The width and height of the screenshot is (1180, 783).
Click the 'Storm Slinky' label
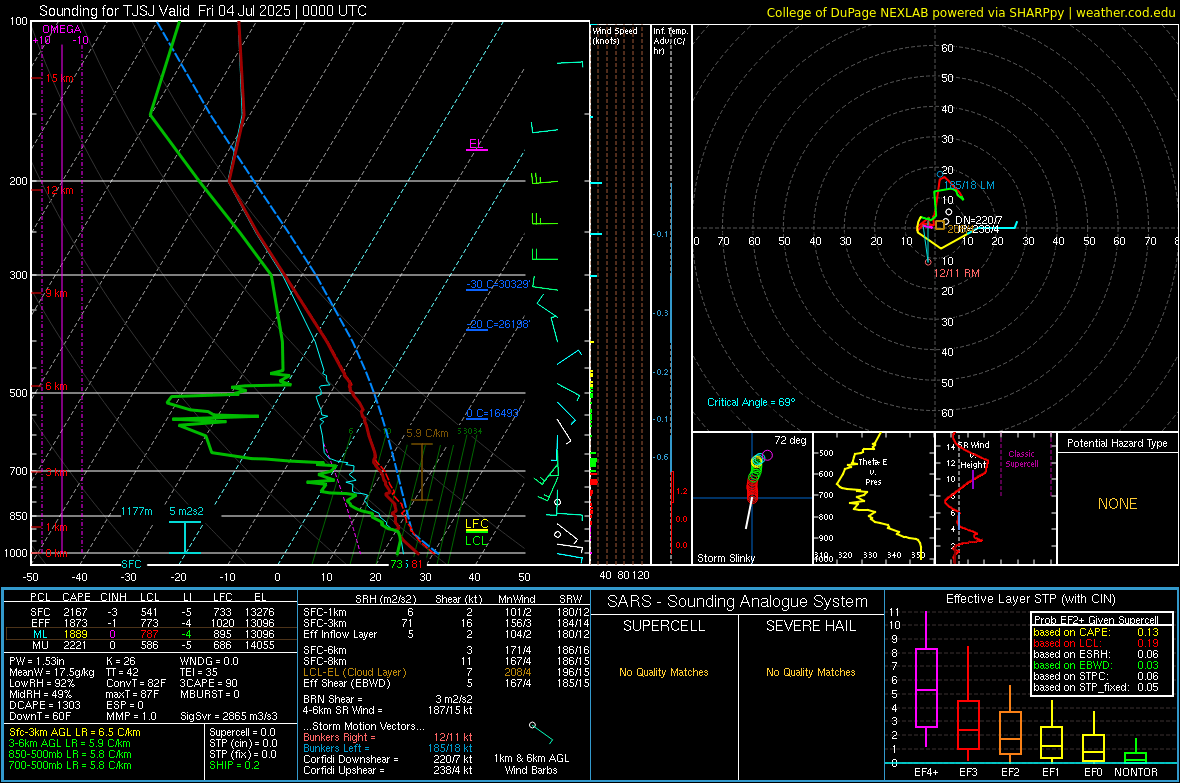coord(725,558)
